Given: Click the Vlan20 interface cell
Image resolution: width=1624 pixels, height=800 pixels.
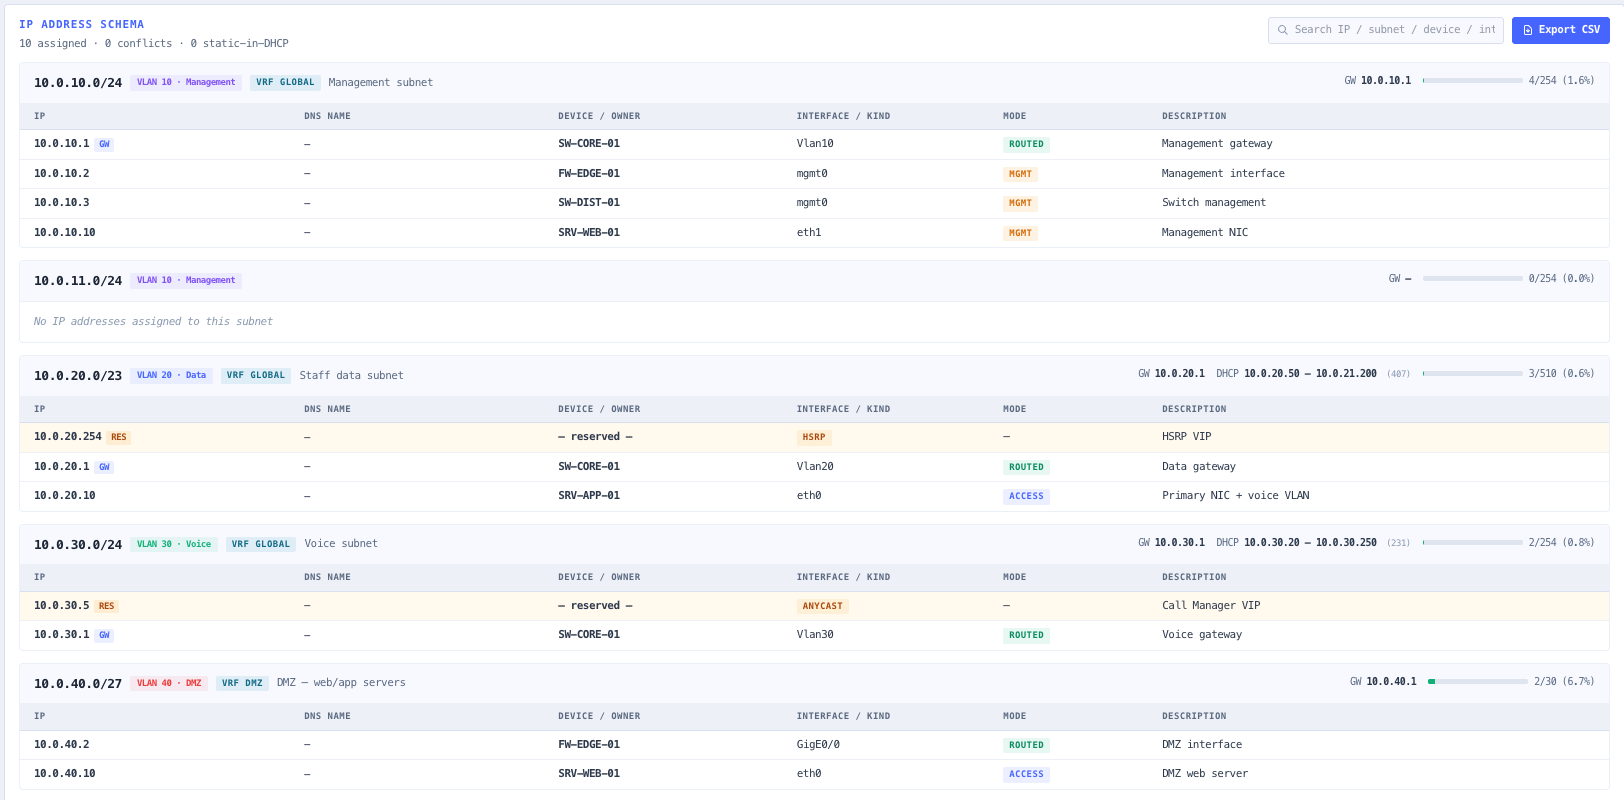Looking at the screenshot, I should click(815, 467).
